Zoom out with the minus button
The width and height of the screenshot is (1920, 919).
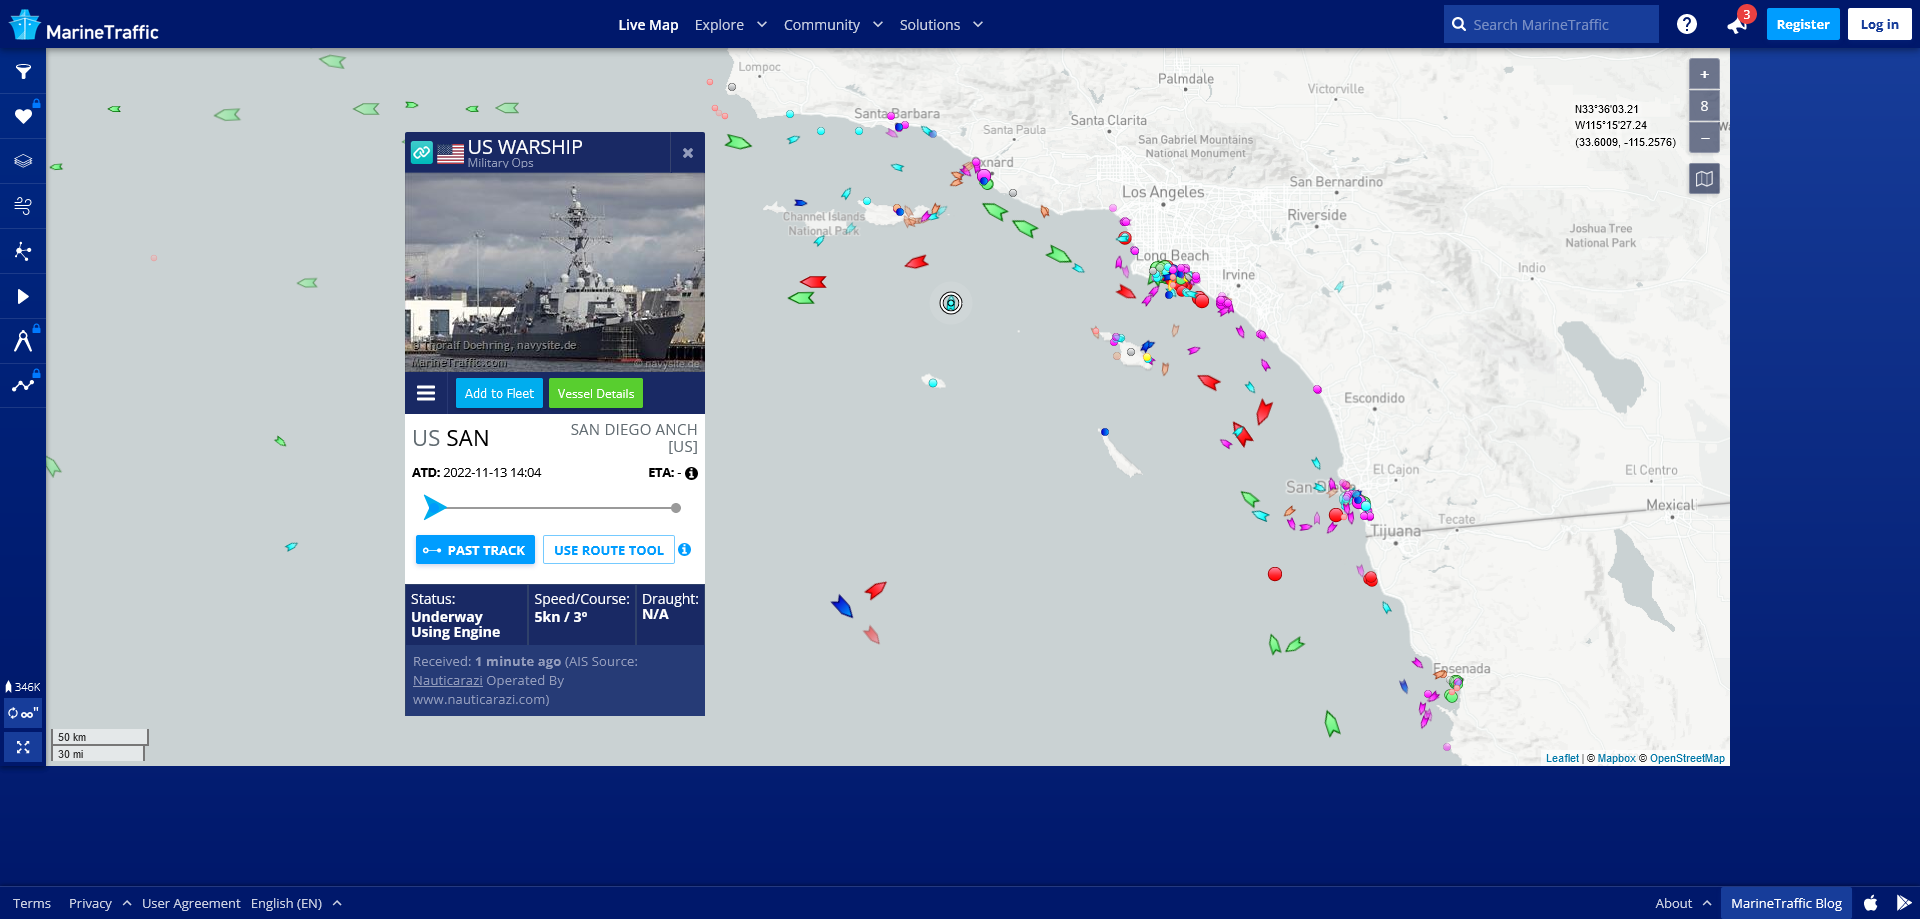(1704, 138)
